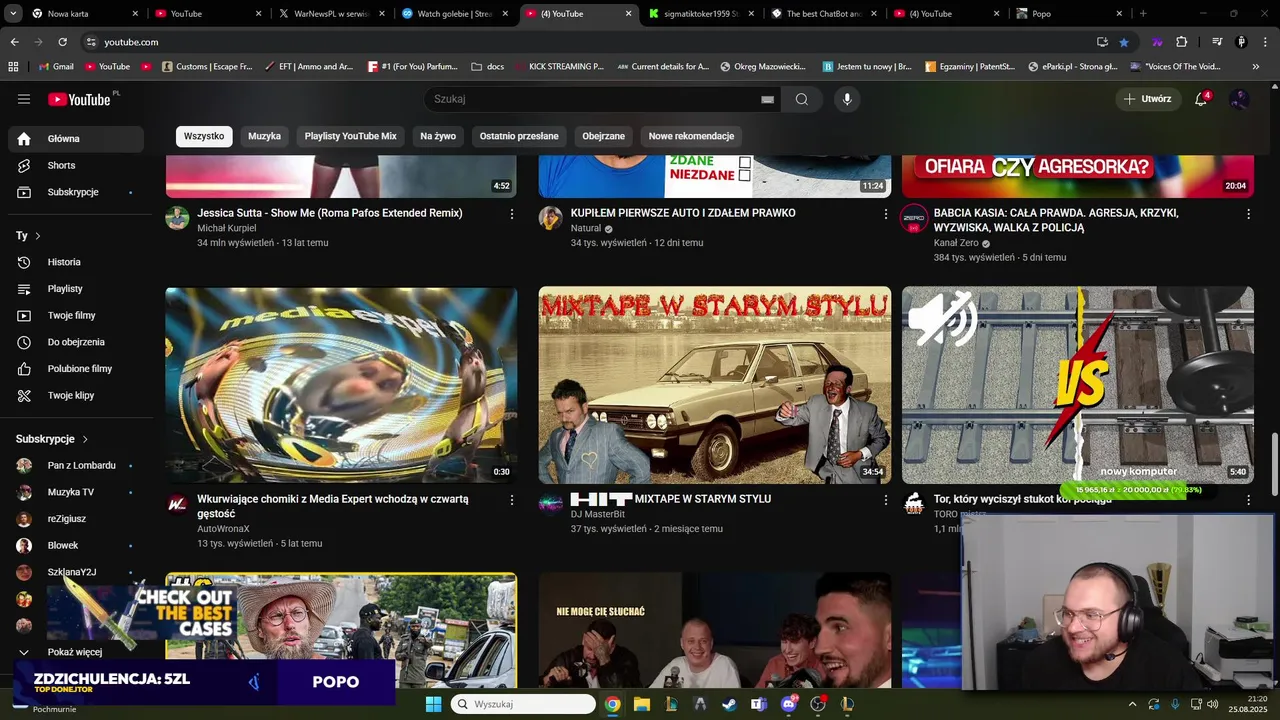Click the DJ MasterBit channel avatar
1280x720 pixels.
(x=551, y=504)
